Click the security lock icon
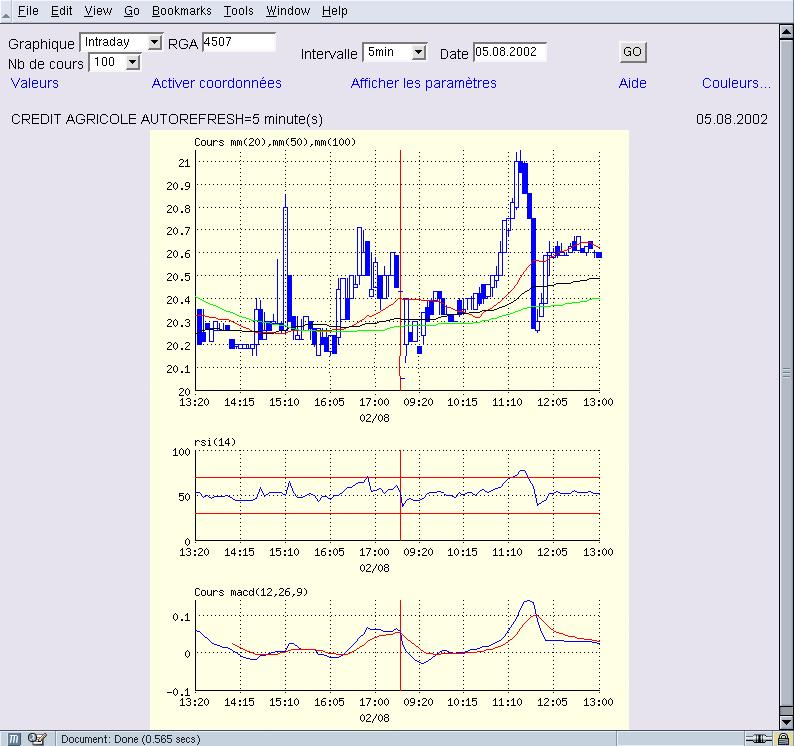 pos(783,739)
